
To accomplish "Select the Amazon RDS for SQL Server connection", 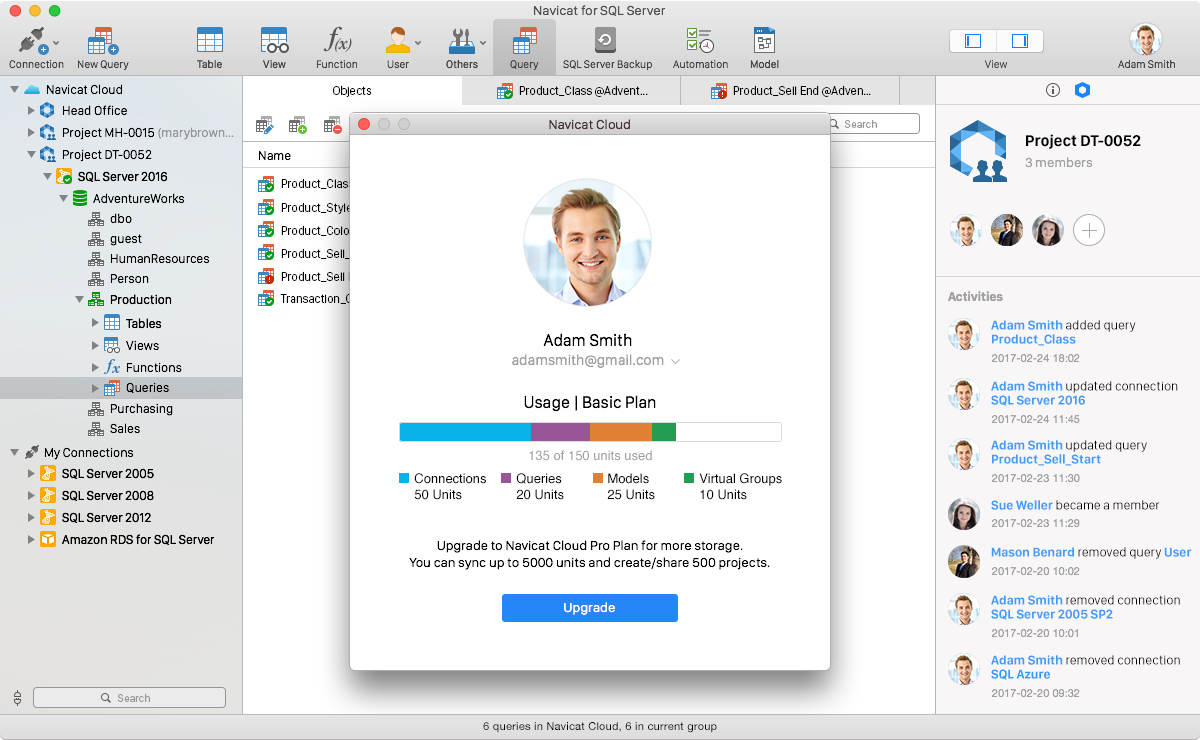I will coord(137,539).
